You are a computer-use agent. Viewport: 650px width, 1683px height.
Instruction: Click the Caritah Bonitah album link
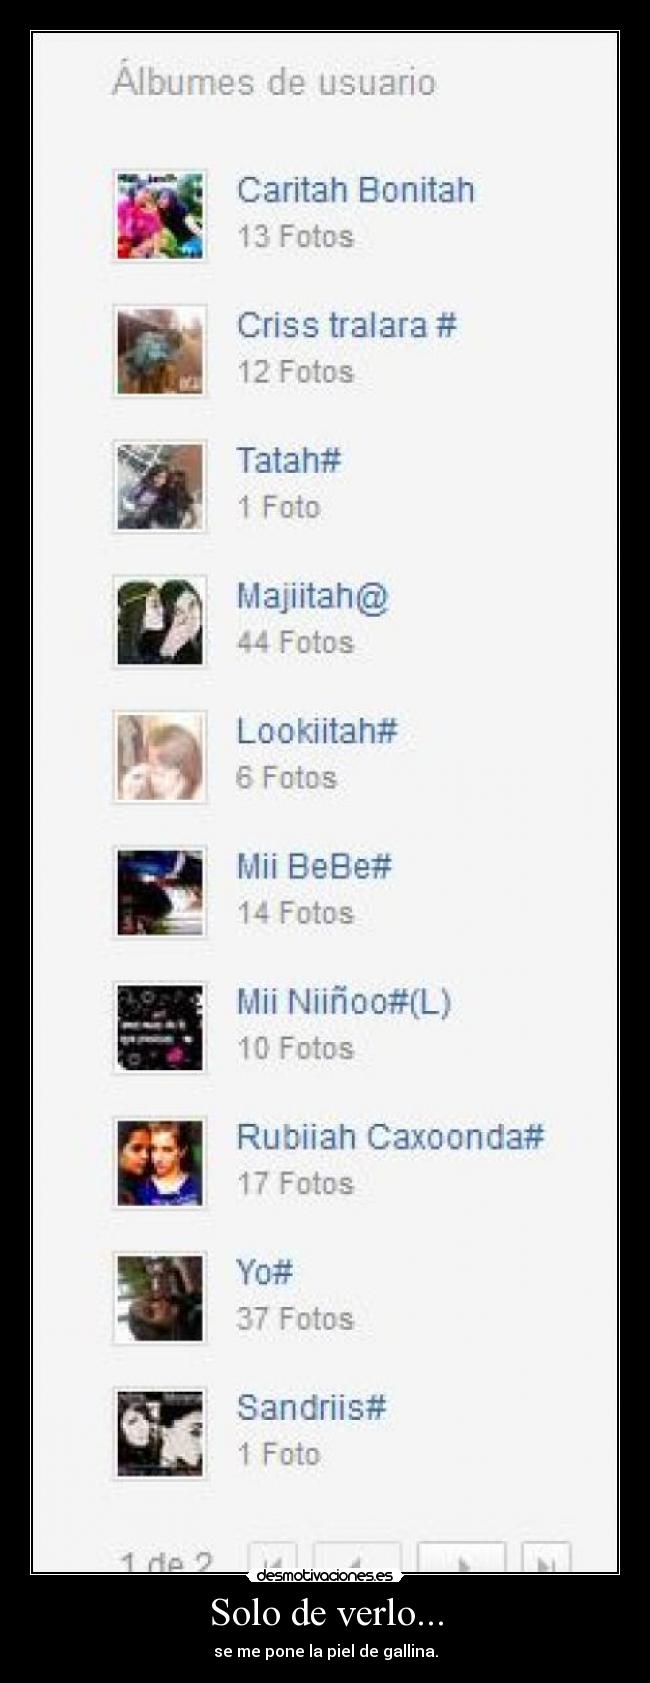[355, 190]
